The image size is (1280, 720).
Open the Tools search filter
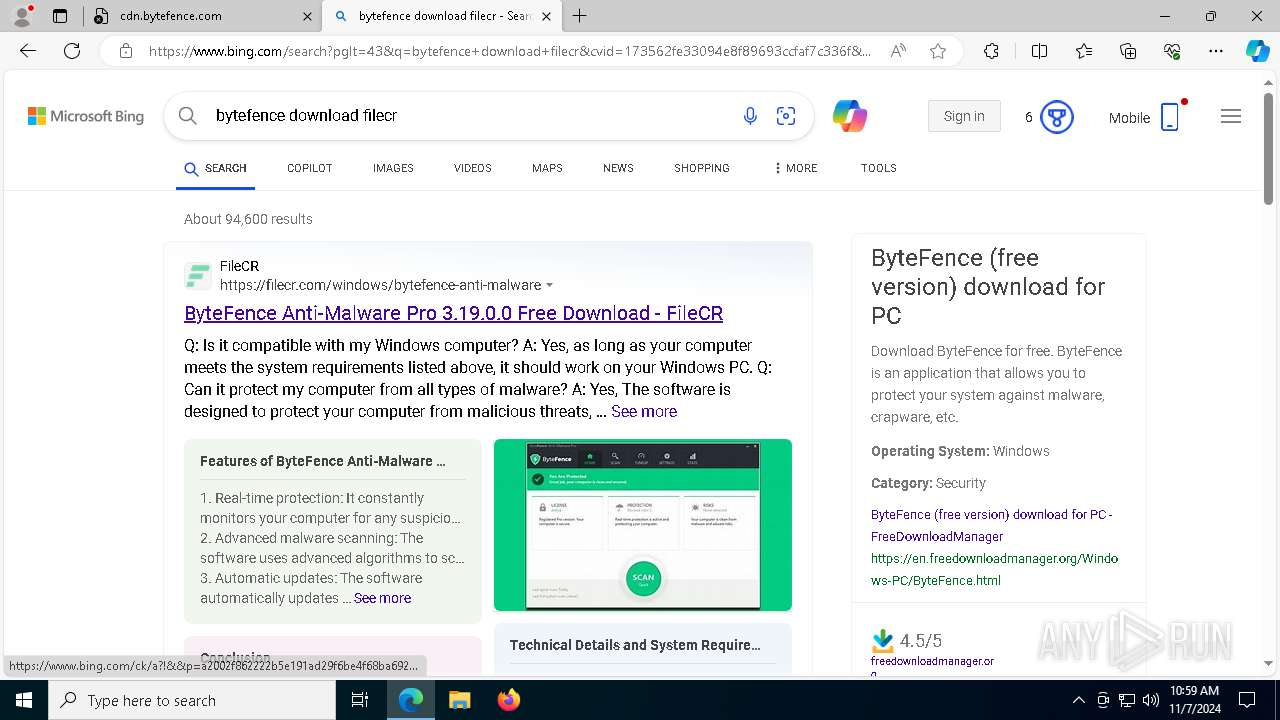(878, 168)
